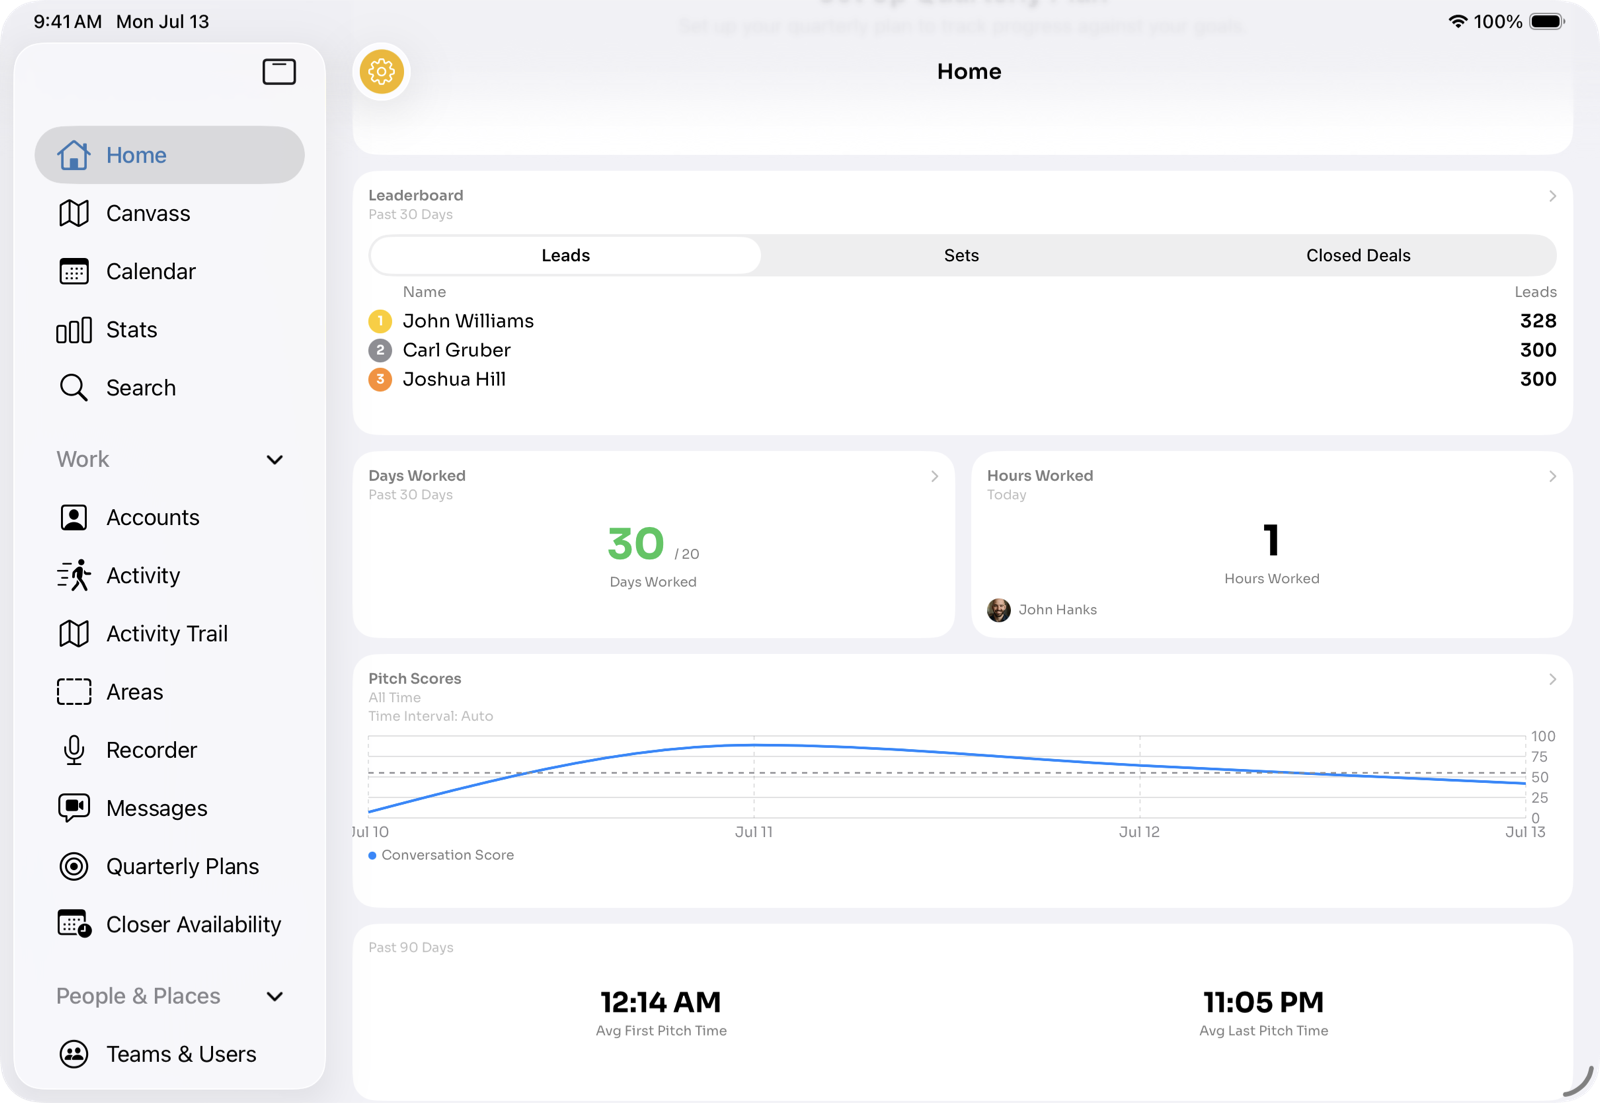Click the Jul 12 chart axis label

(x=1139, y=832)
